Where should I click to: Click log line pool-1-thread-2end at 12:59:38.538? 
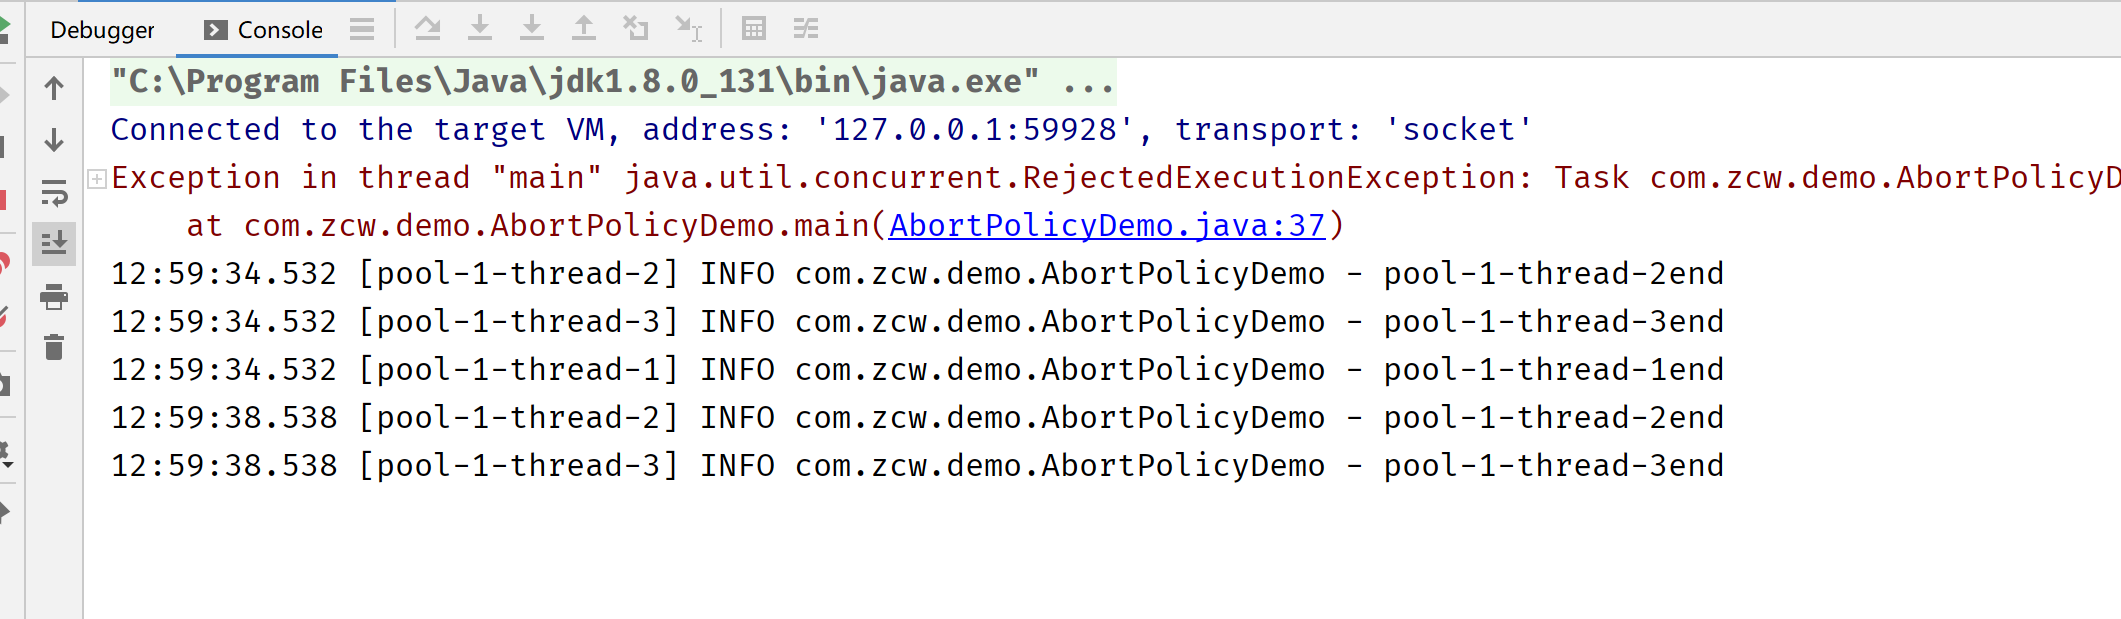tap(917, 418)
